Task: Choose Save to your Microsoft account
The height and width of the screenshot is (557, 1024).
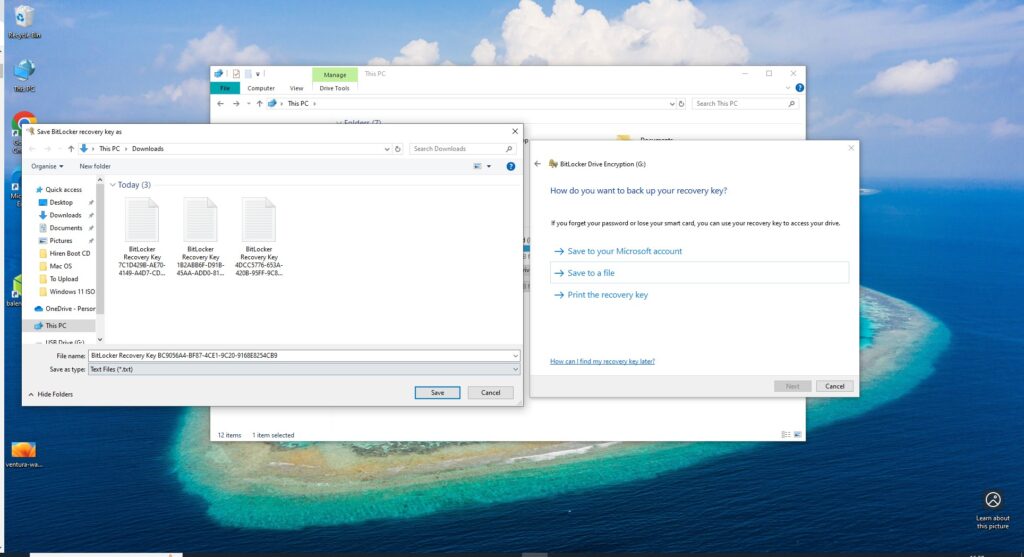Action: (x=618, y=251)
